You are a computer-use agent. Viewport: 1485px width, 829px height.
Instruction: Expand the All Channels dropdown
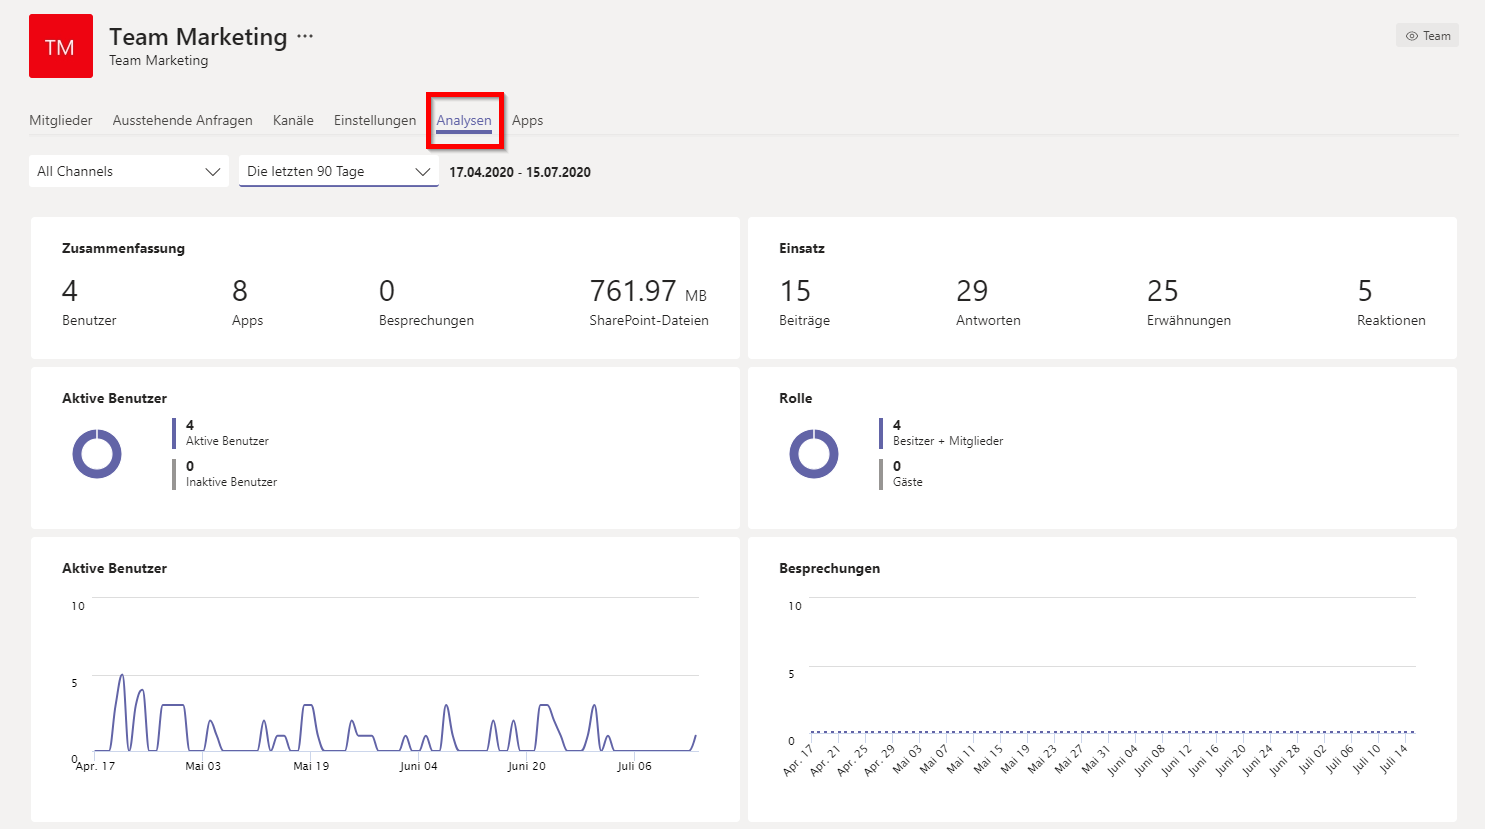[129, 171]
